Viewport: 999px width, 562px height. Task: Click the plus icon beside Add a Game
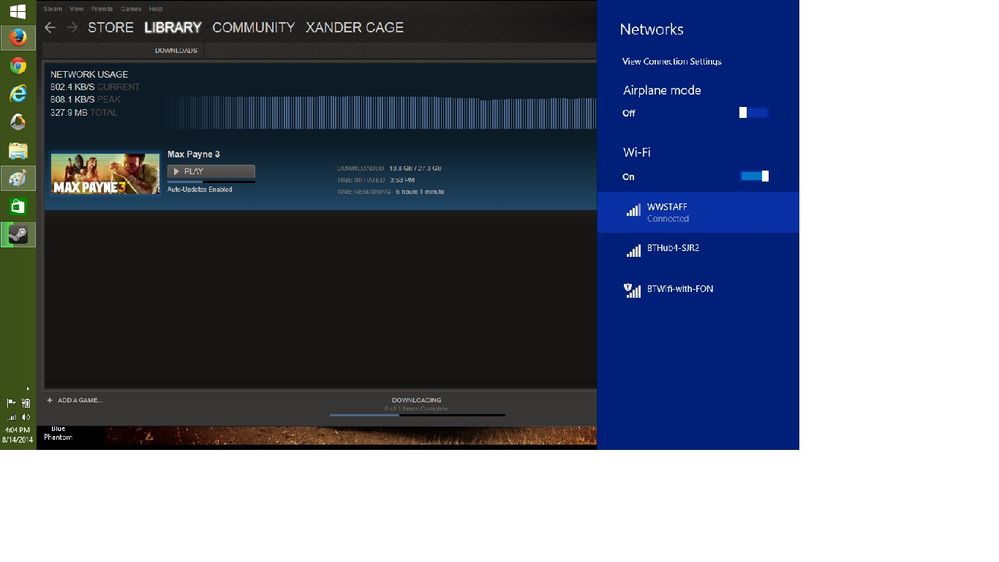point(50,400)
